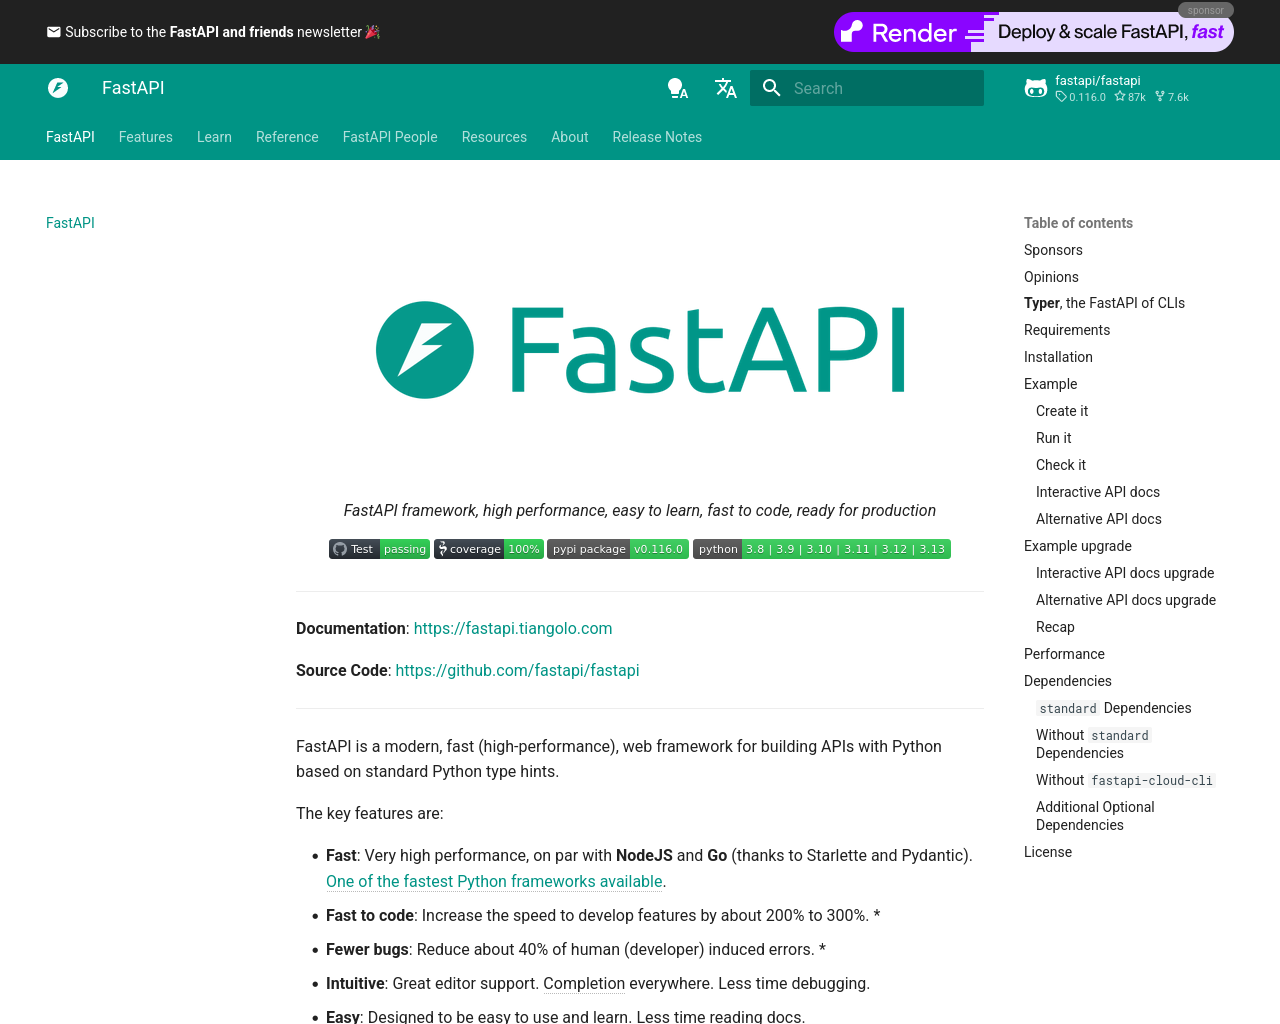Open the Features tab
Screen dimensions: 1280x1024
[146, 137]
